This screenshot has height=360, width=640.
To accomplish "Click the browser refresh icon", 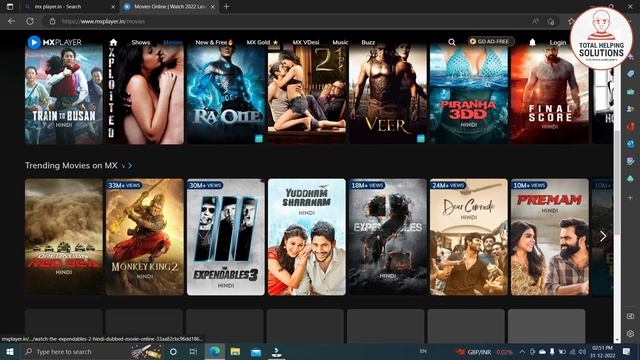I will pyautogui.click(x=30, y=21).
